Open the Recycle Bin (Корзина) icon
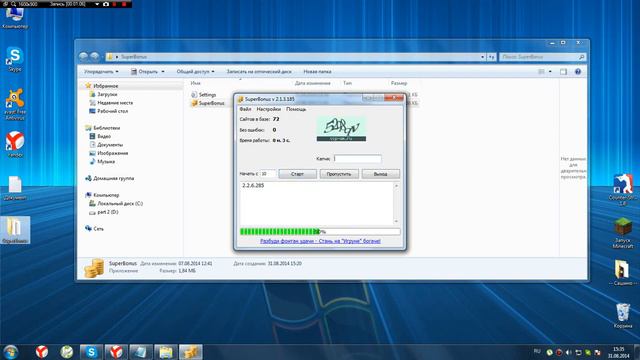The width and height of the screenshot is (640, 360). coord(623,315)
